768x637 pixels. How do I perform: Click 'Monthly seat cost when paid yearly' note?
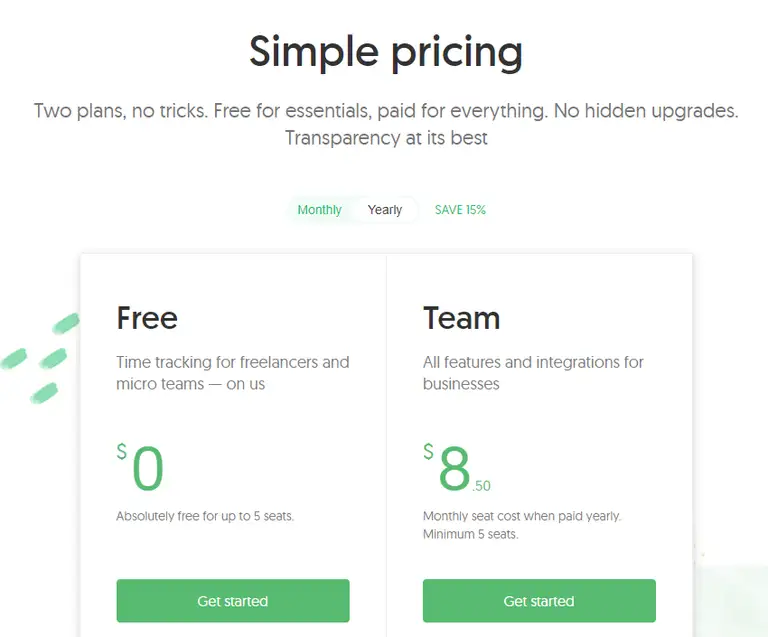521,516
